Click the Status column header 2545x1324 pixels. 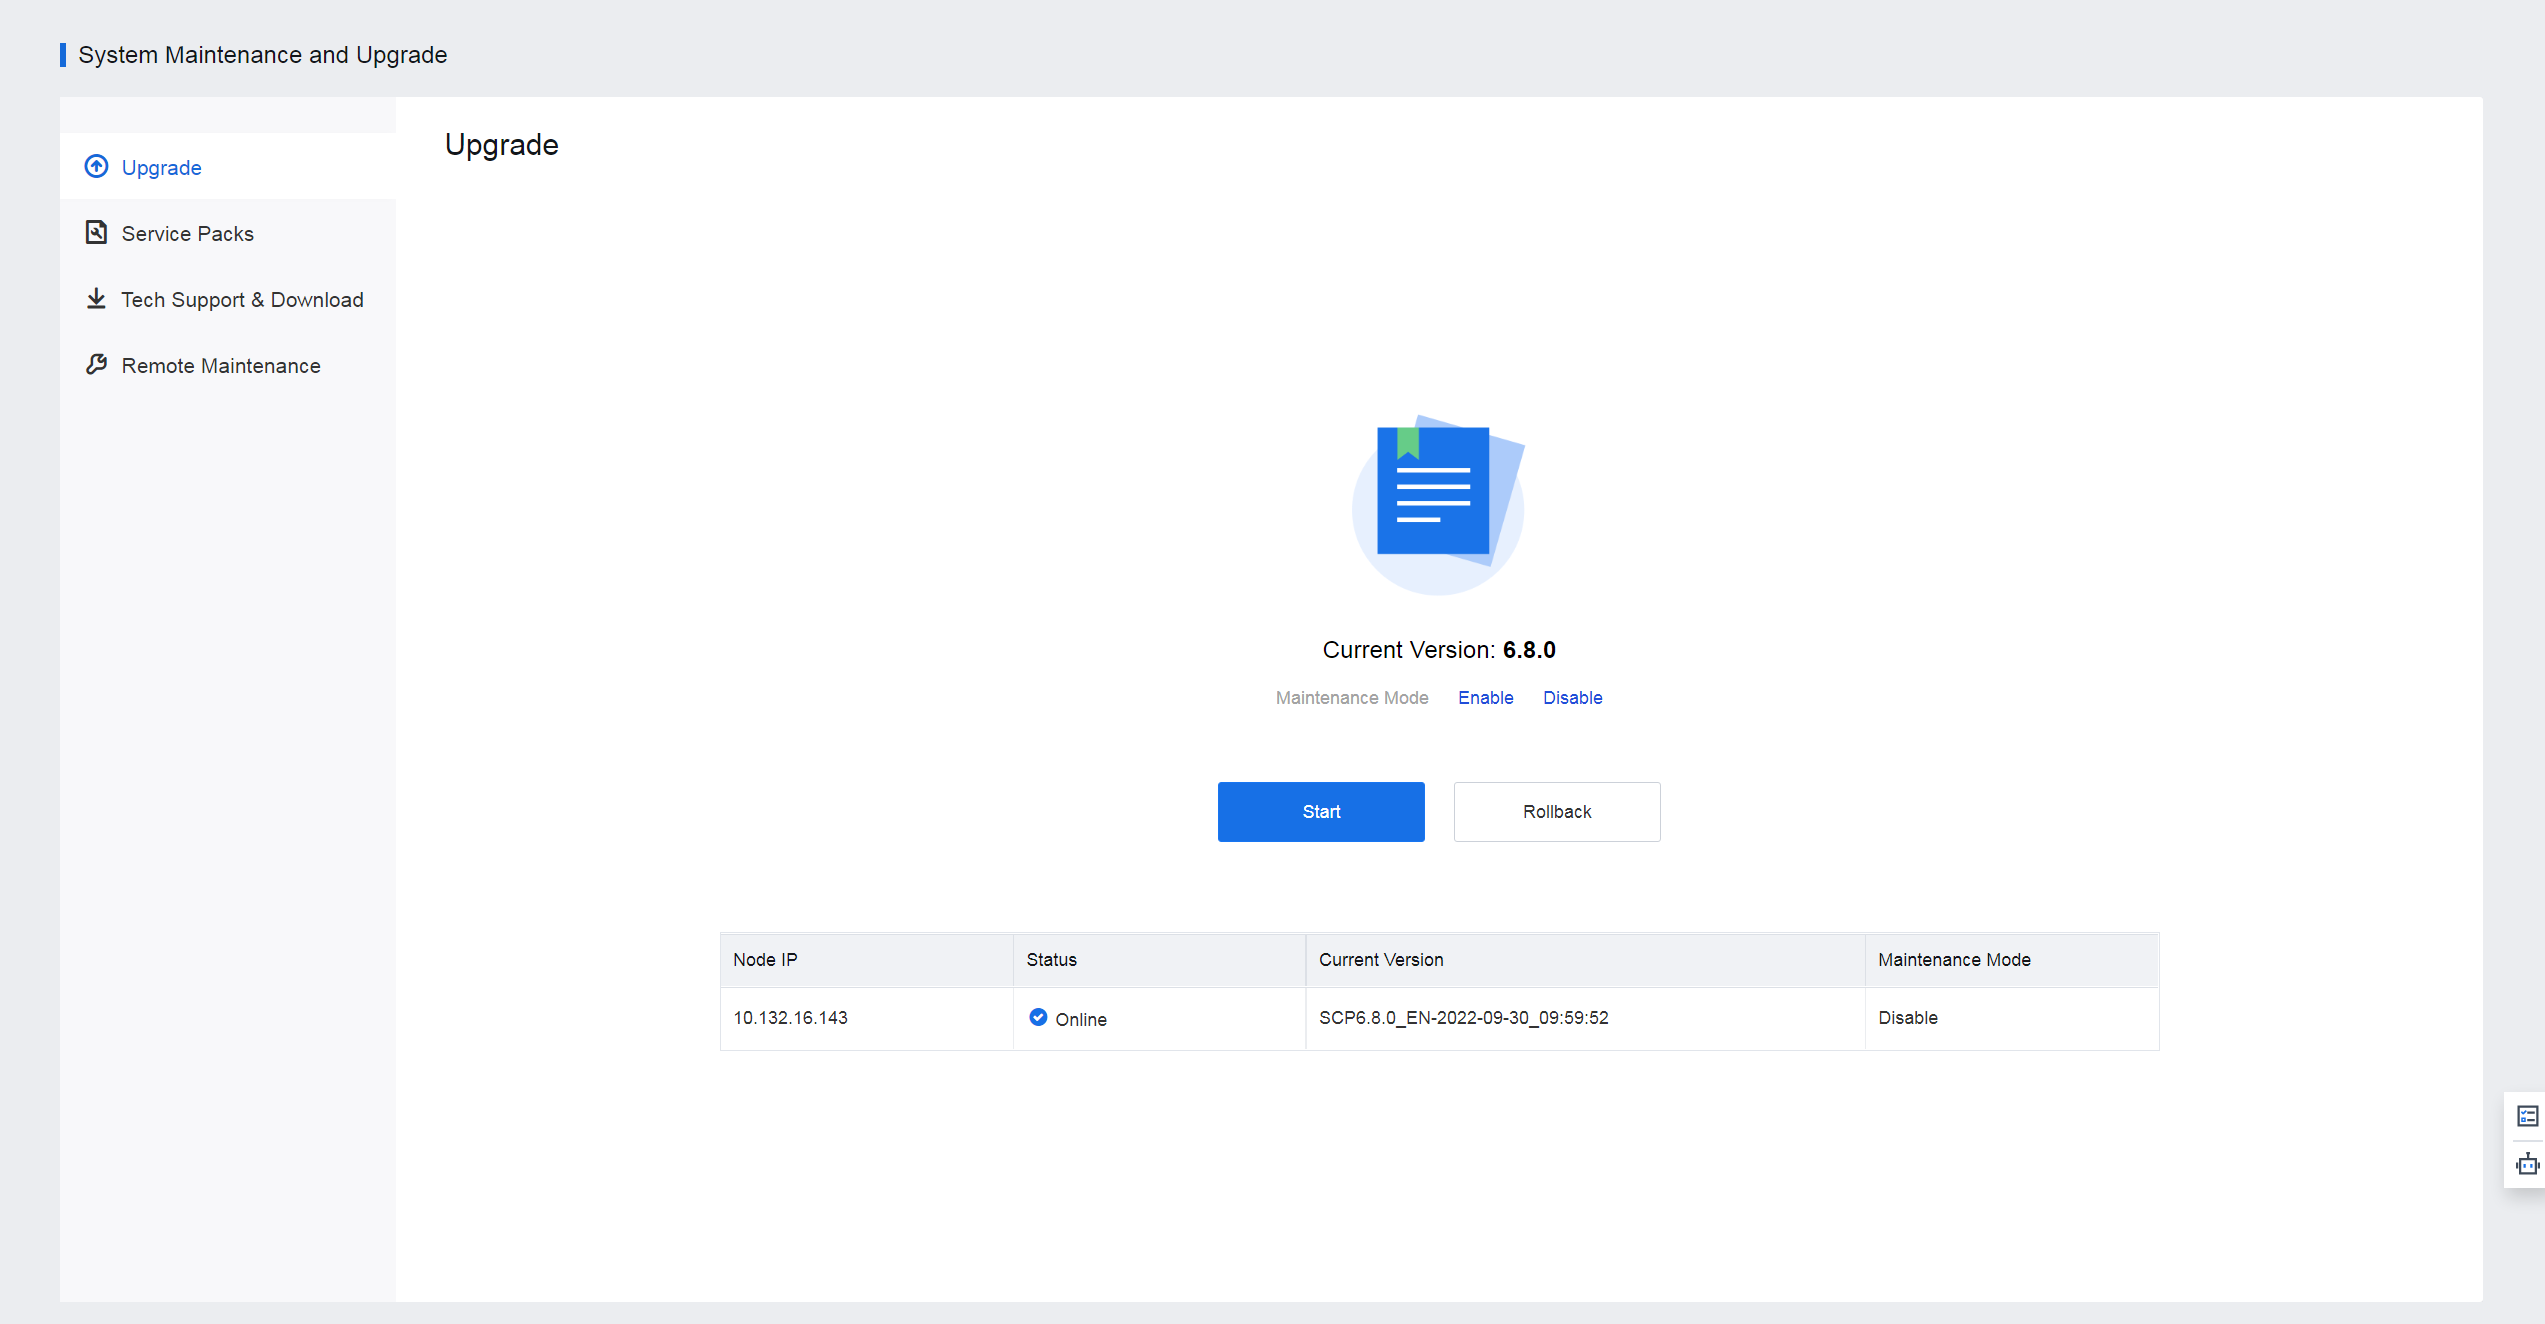pos(1051,960)
